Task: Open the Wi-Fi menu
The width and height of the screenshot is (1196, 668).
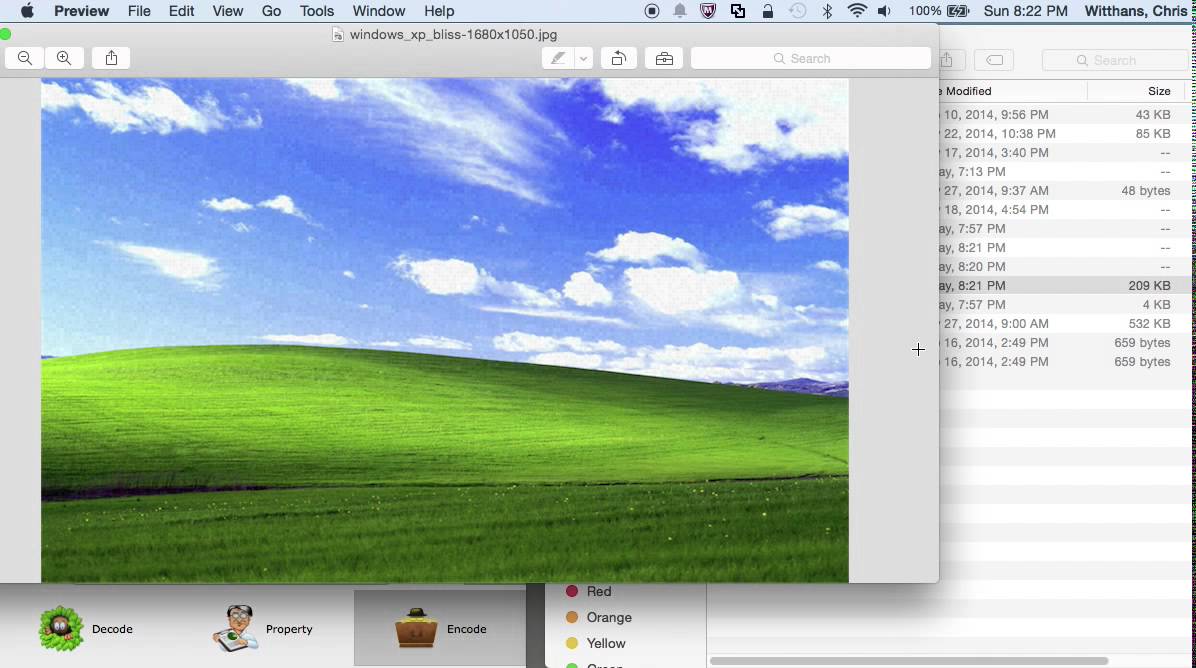Action: (x=857, y=11)
